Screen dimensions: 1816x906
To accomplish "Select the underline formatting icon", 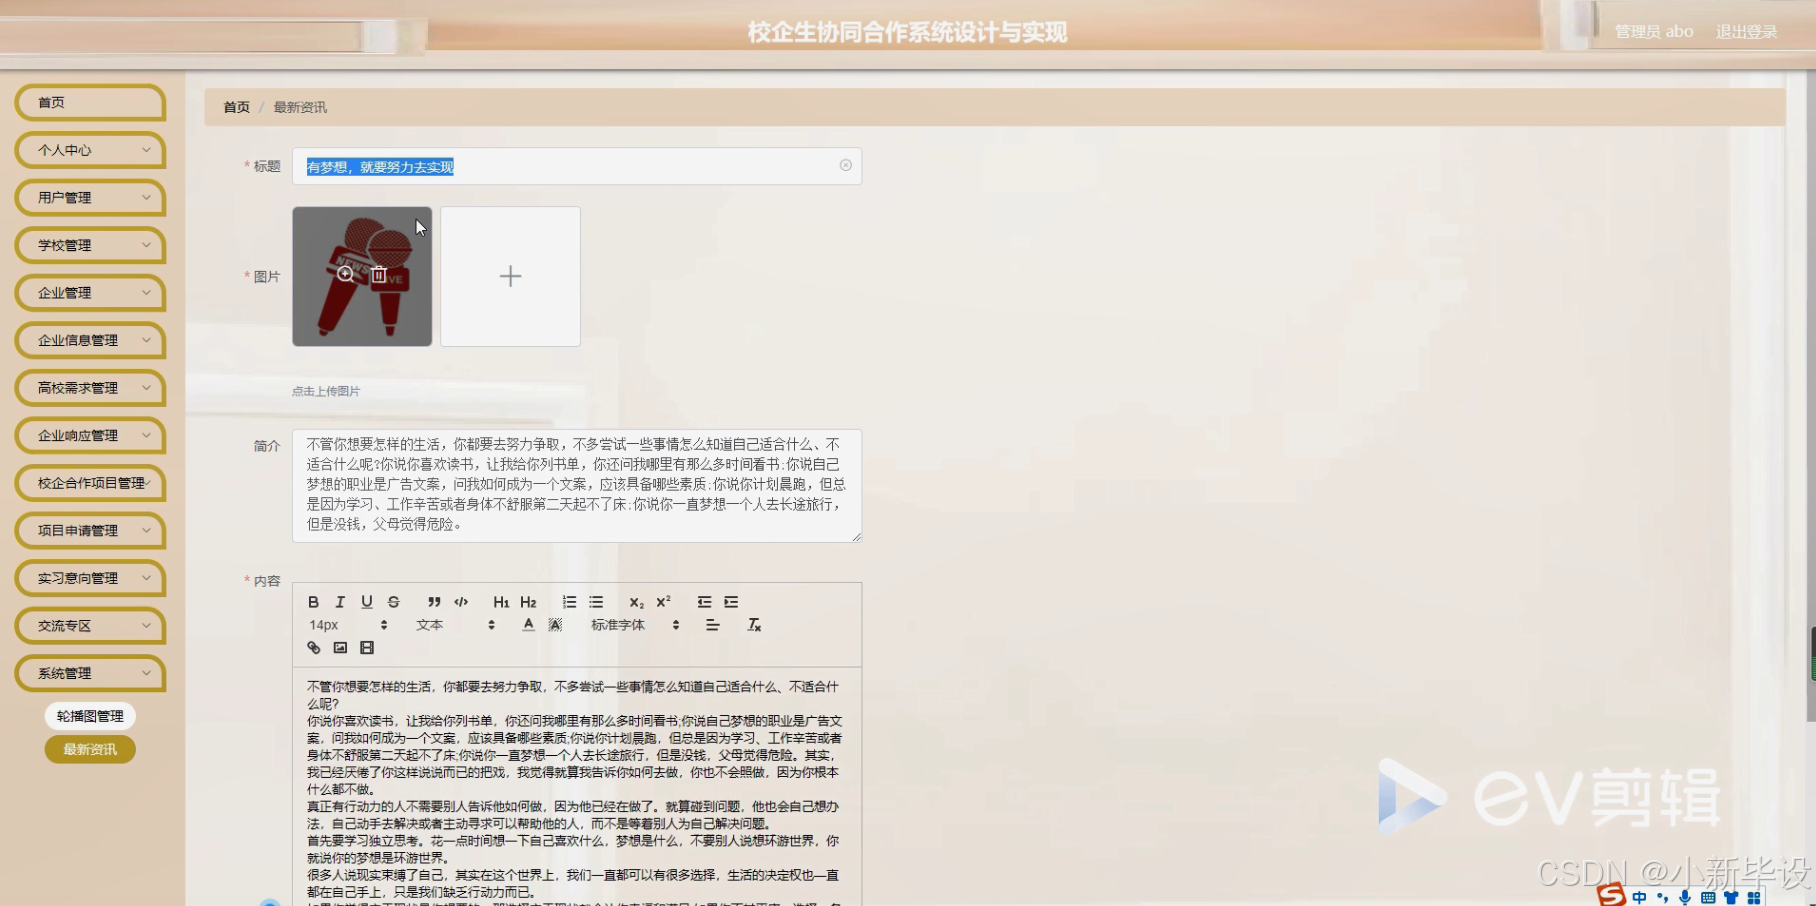I will point(367,601).
